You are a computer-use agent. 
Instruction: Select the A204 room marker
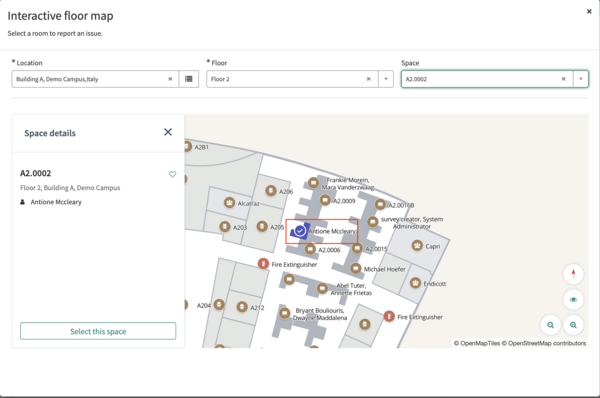pos(219,305)
